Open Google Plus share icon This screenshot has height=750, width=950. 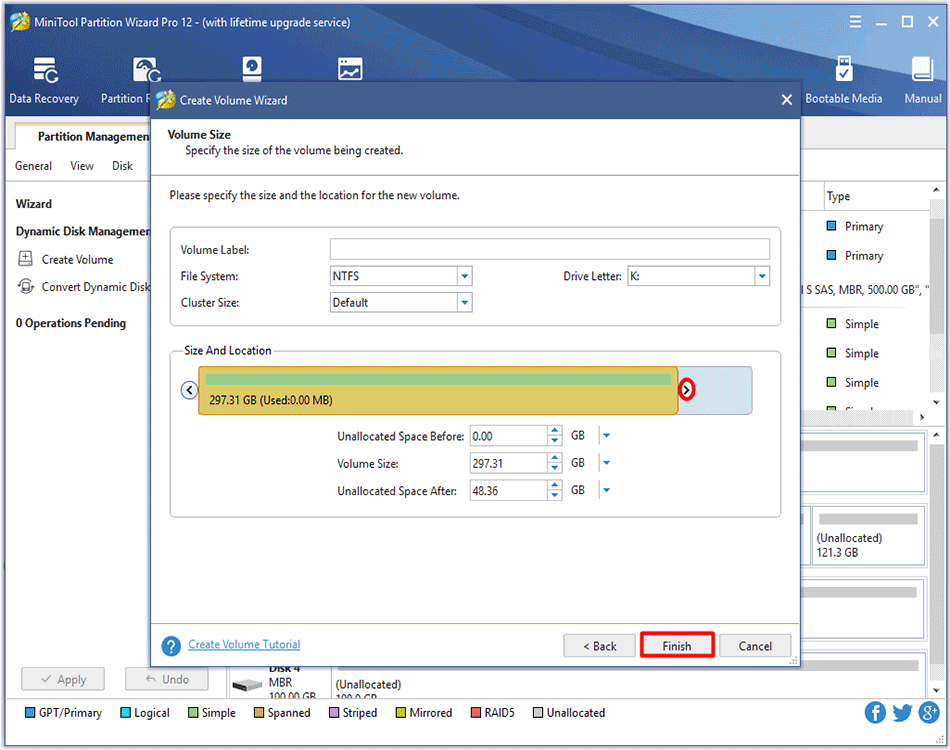tap(929, 712)
